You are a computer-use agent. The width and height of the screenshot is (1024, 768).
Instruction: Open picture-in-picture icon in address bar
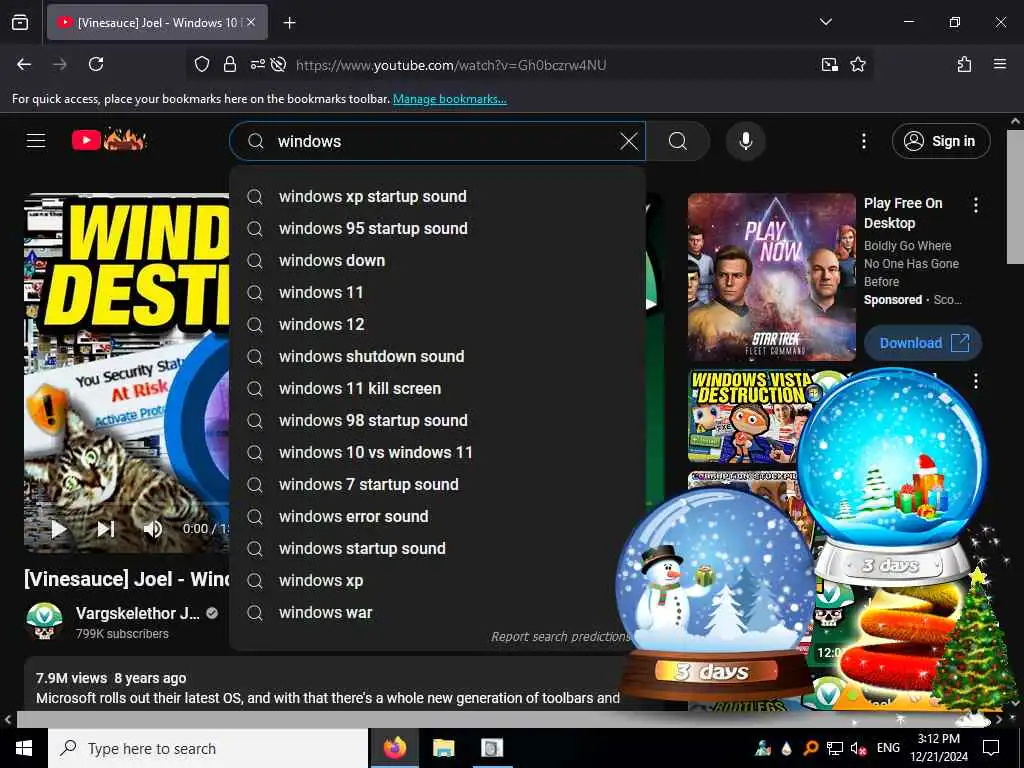[x=829, y=65]
